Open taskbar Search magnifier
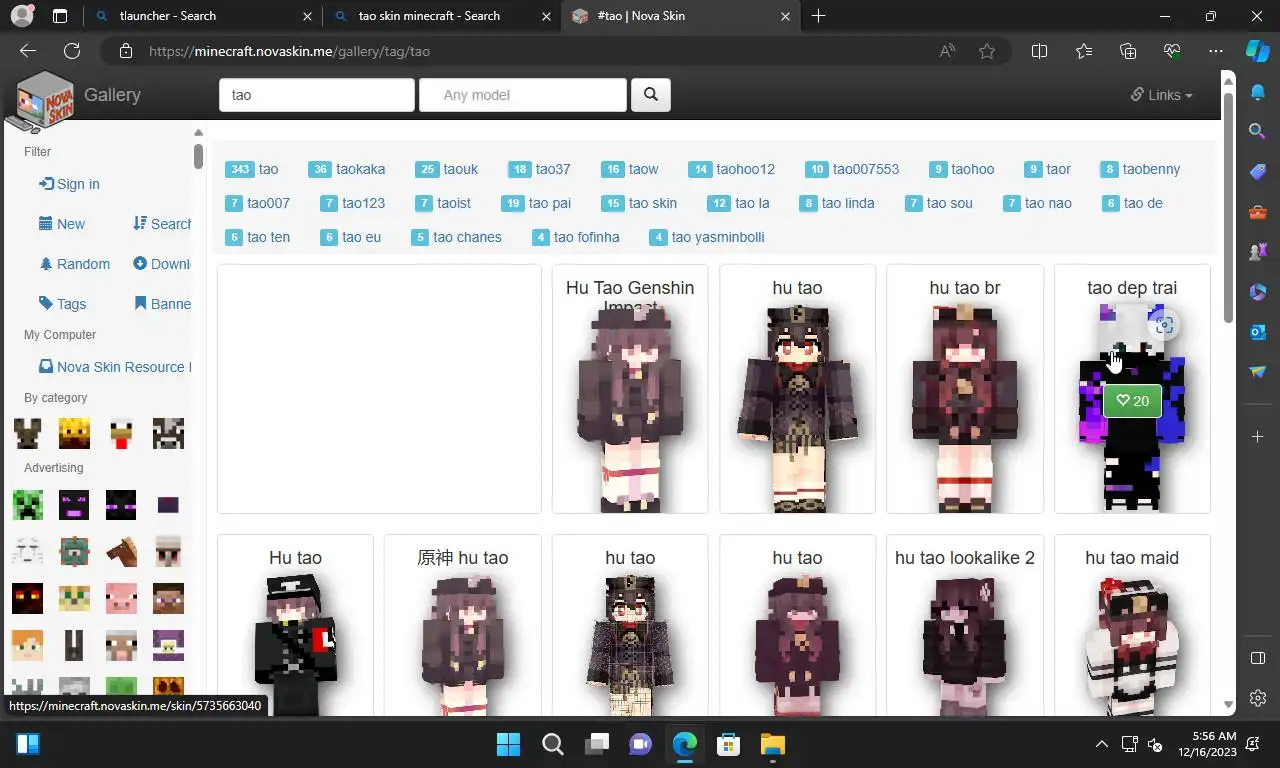Viewport: 1280px width, 768px height. [x=552, y=744]
